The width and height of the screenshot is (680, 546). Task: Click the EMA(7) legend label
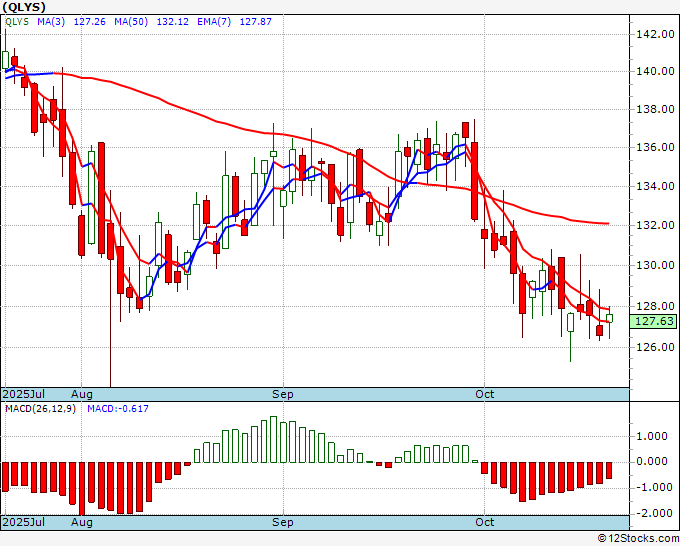click(214, 22)
